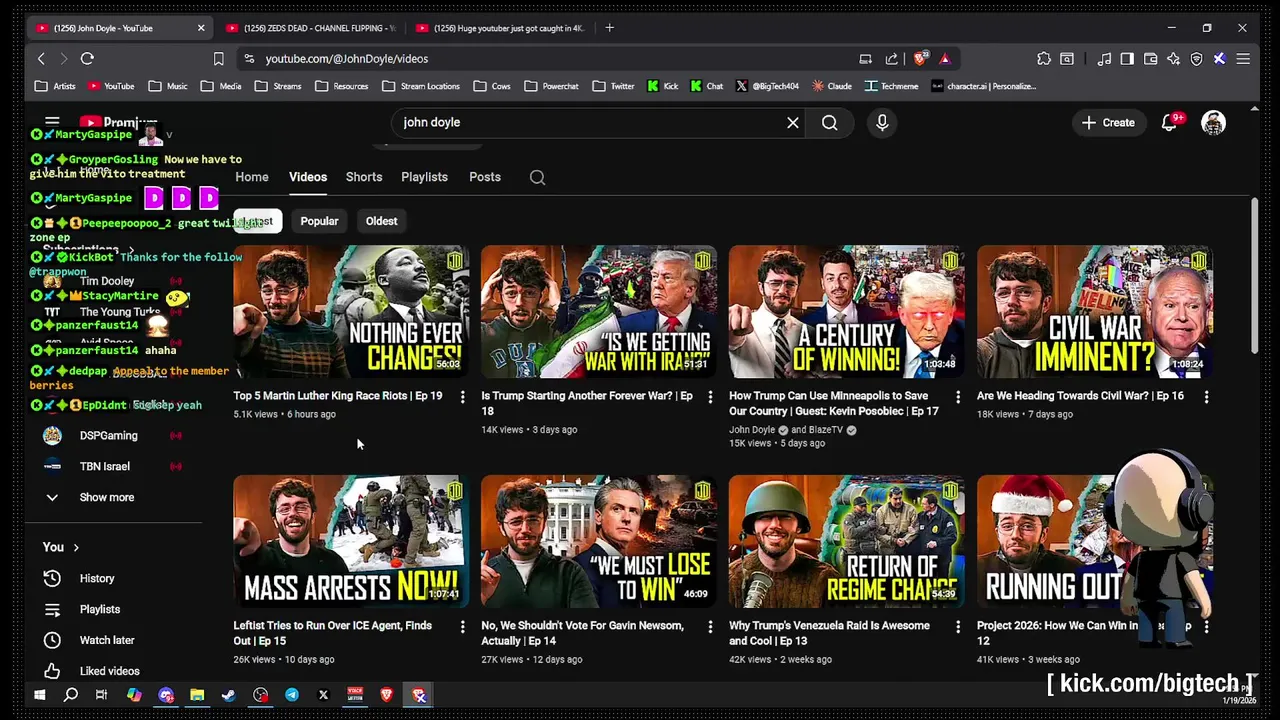Viewport: 1280px width, 720px height.
Task: Click the Windows taskbar search icon
Action: 71,695
